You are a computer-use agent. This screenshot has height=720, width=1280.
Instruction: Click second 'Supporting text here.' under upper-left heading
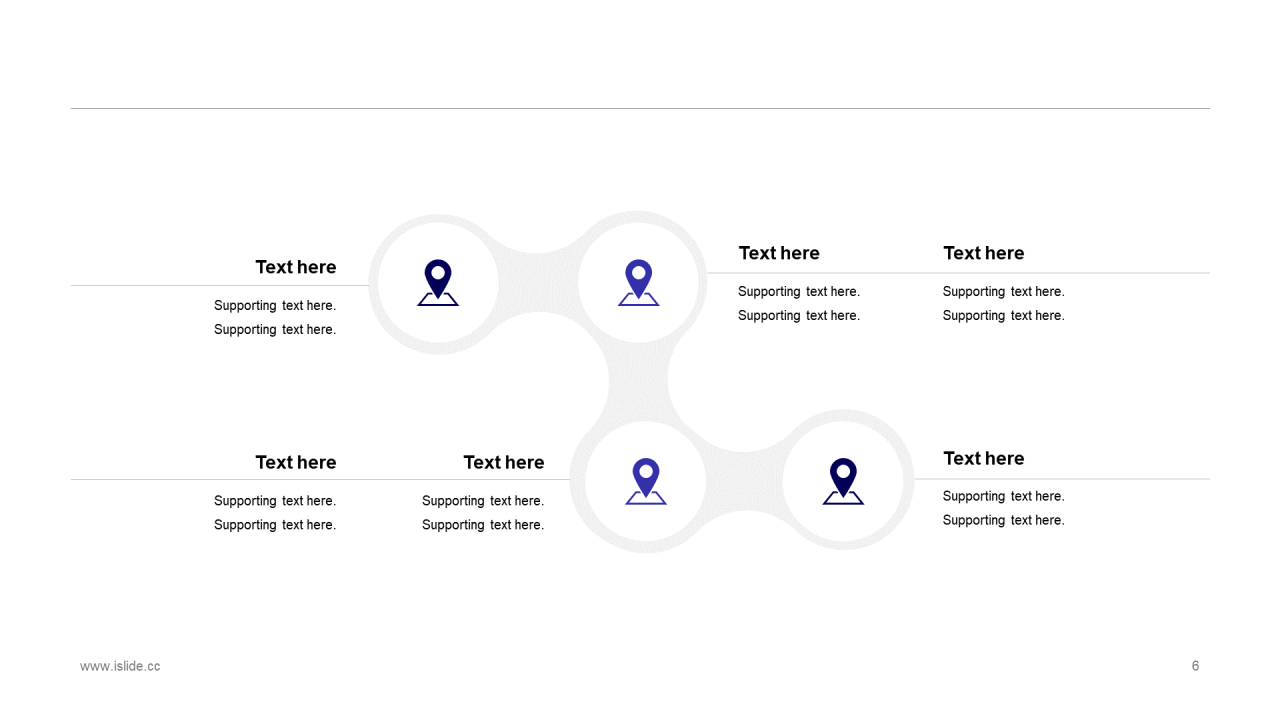tap(275, 330)
